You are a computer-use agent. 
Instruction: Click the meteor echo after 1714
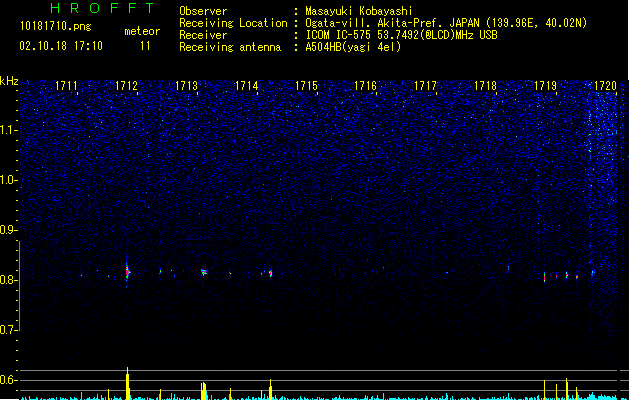click(x=270, y=273)
